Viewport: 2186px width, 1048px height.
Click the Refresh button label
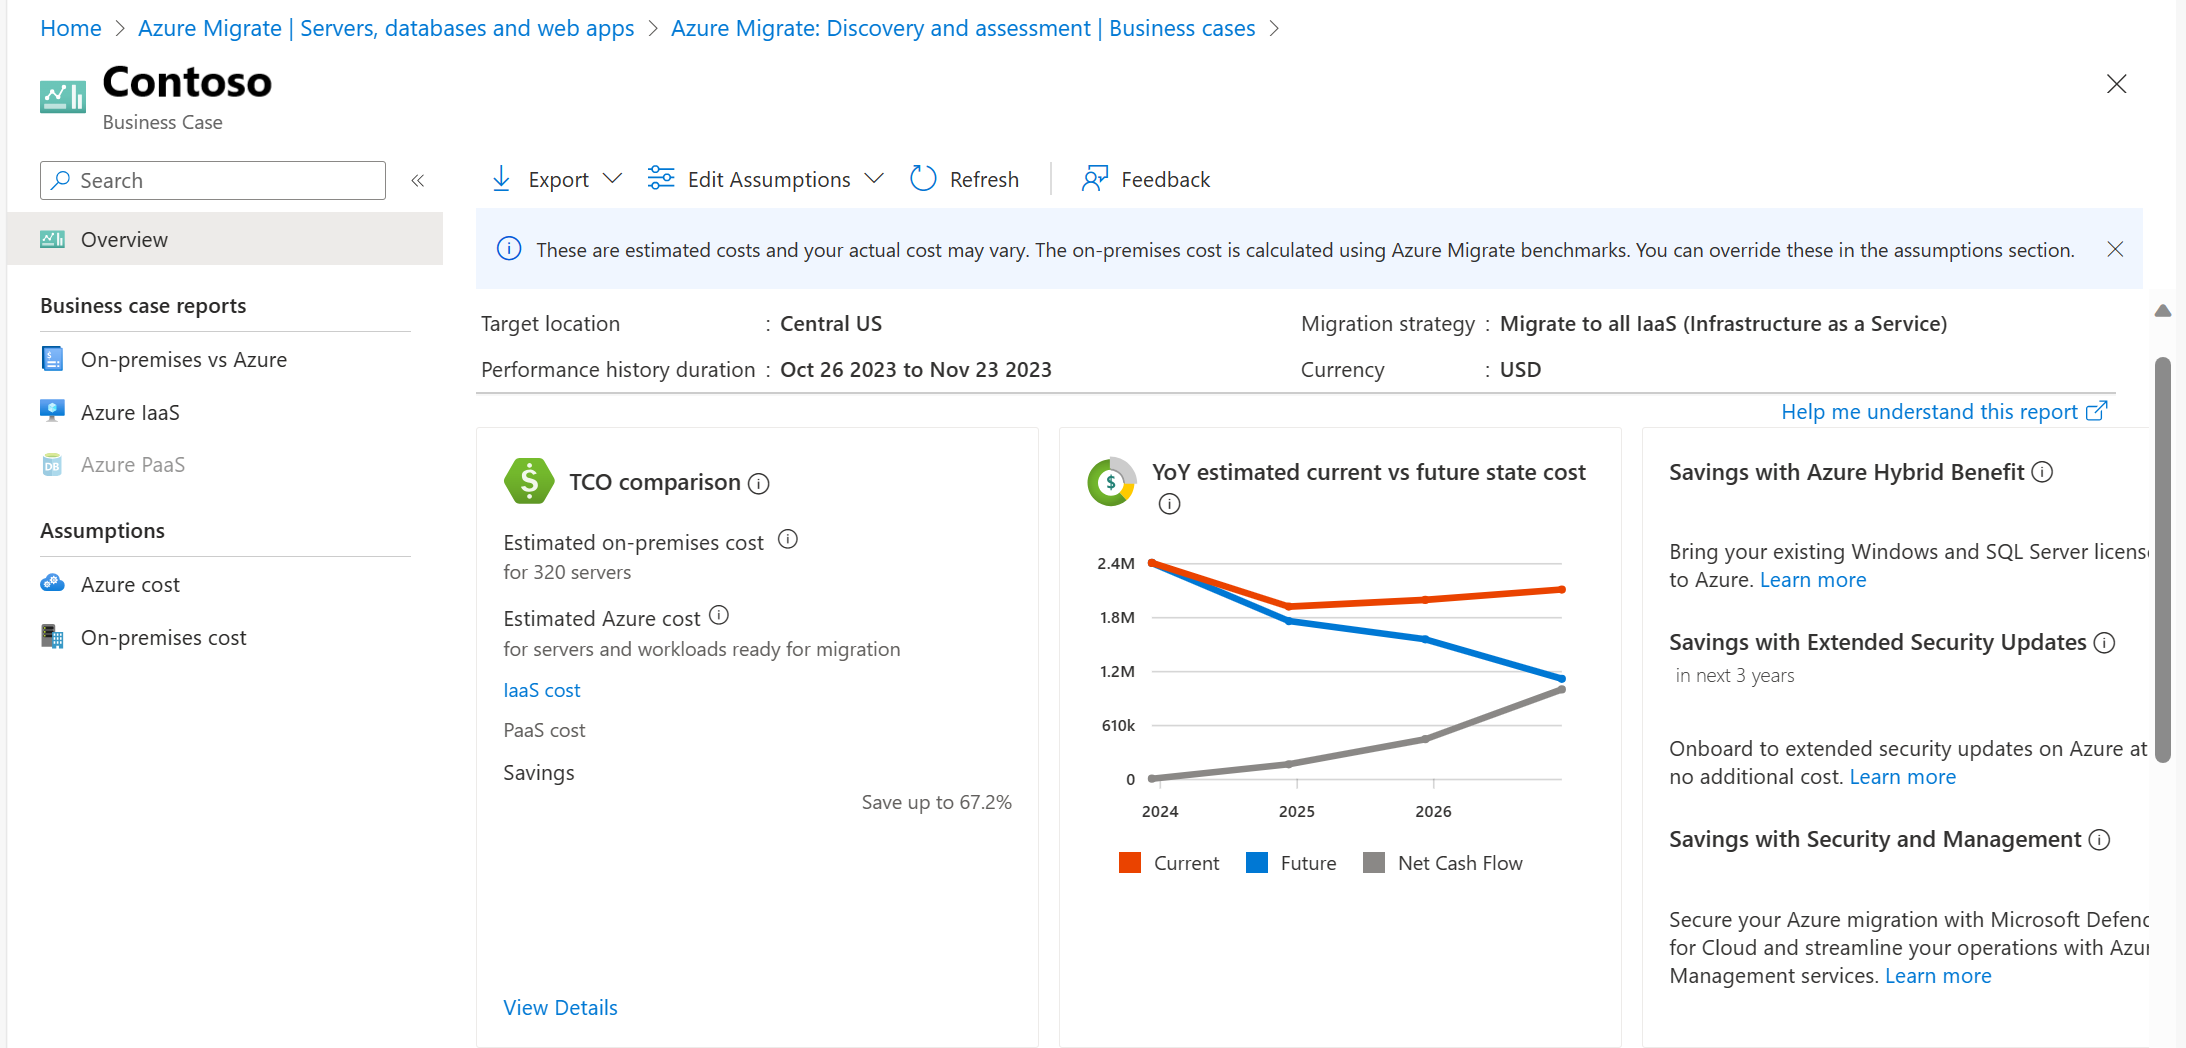[984, 179]
